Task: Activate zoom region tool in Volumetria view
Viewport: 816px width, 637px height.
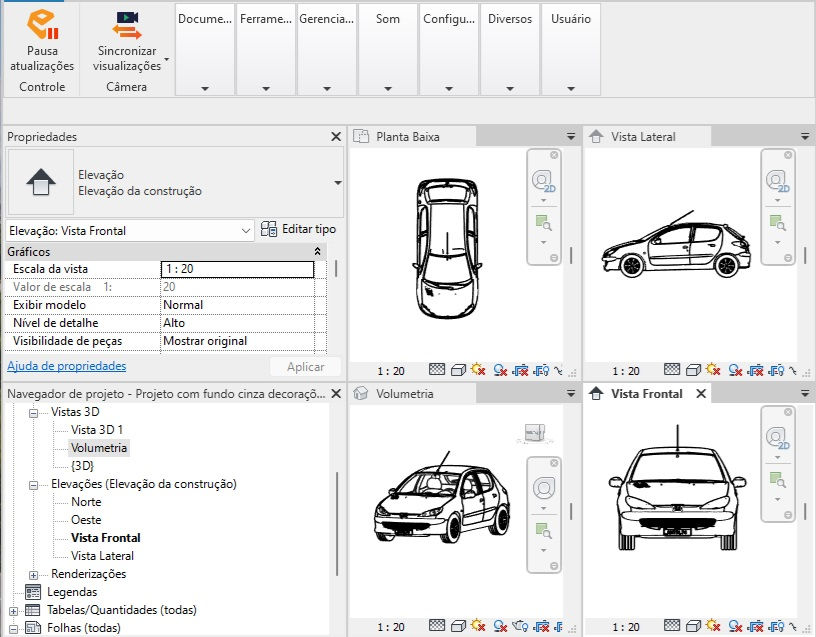Action: (544, 531)
